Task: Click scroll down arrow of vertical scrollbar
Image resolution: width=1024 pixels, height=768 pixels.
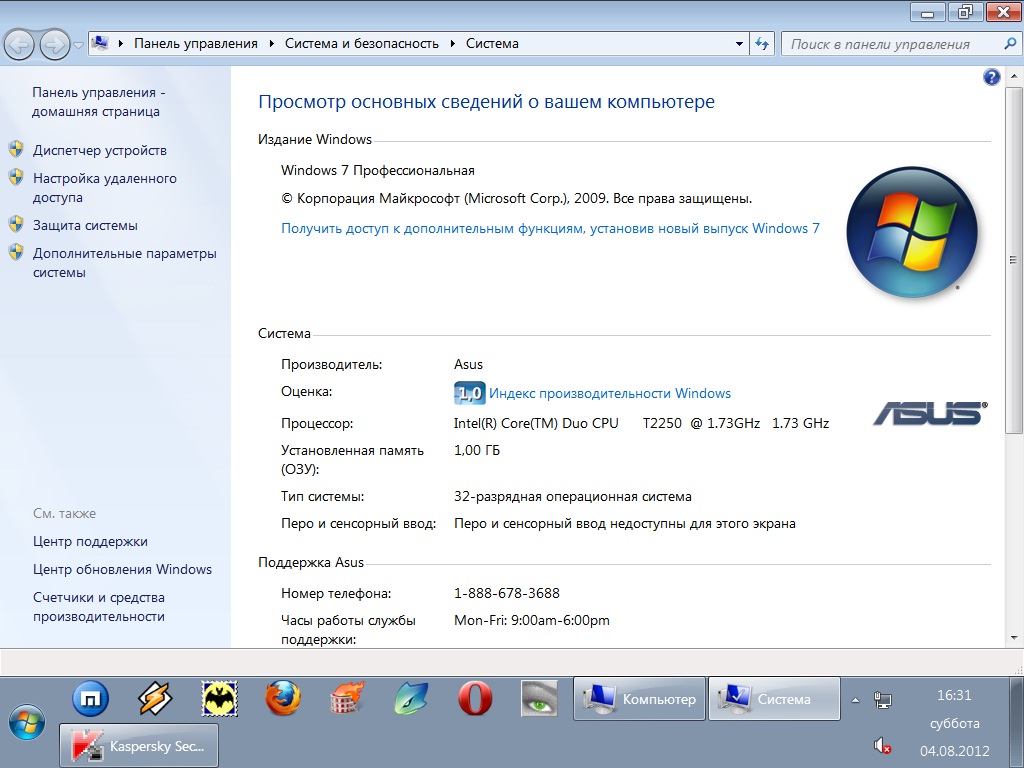Action: pos(1014,637)
